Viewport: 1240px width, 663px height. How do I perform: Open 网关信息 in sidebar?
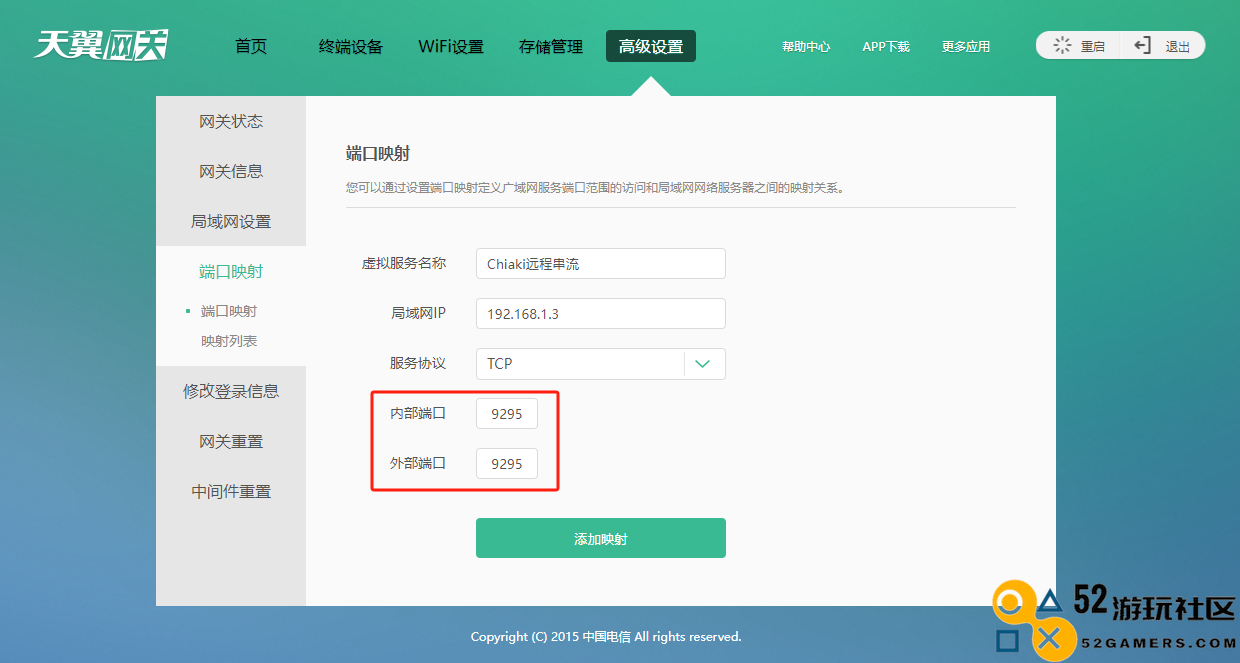(231, 171)
